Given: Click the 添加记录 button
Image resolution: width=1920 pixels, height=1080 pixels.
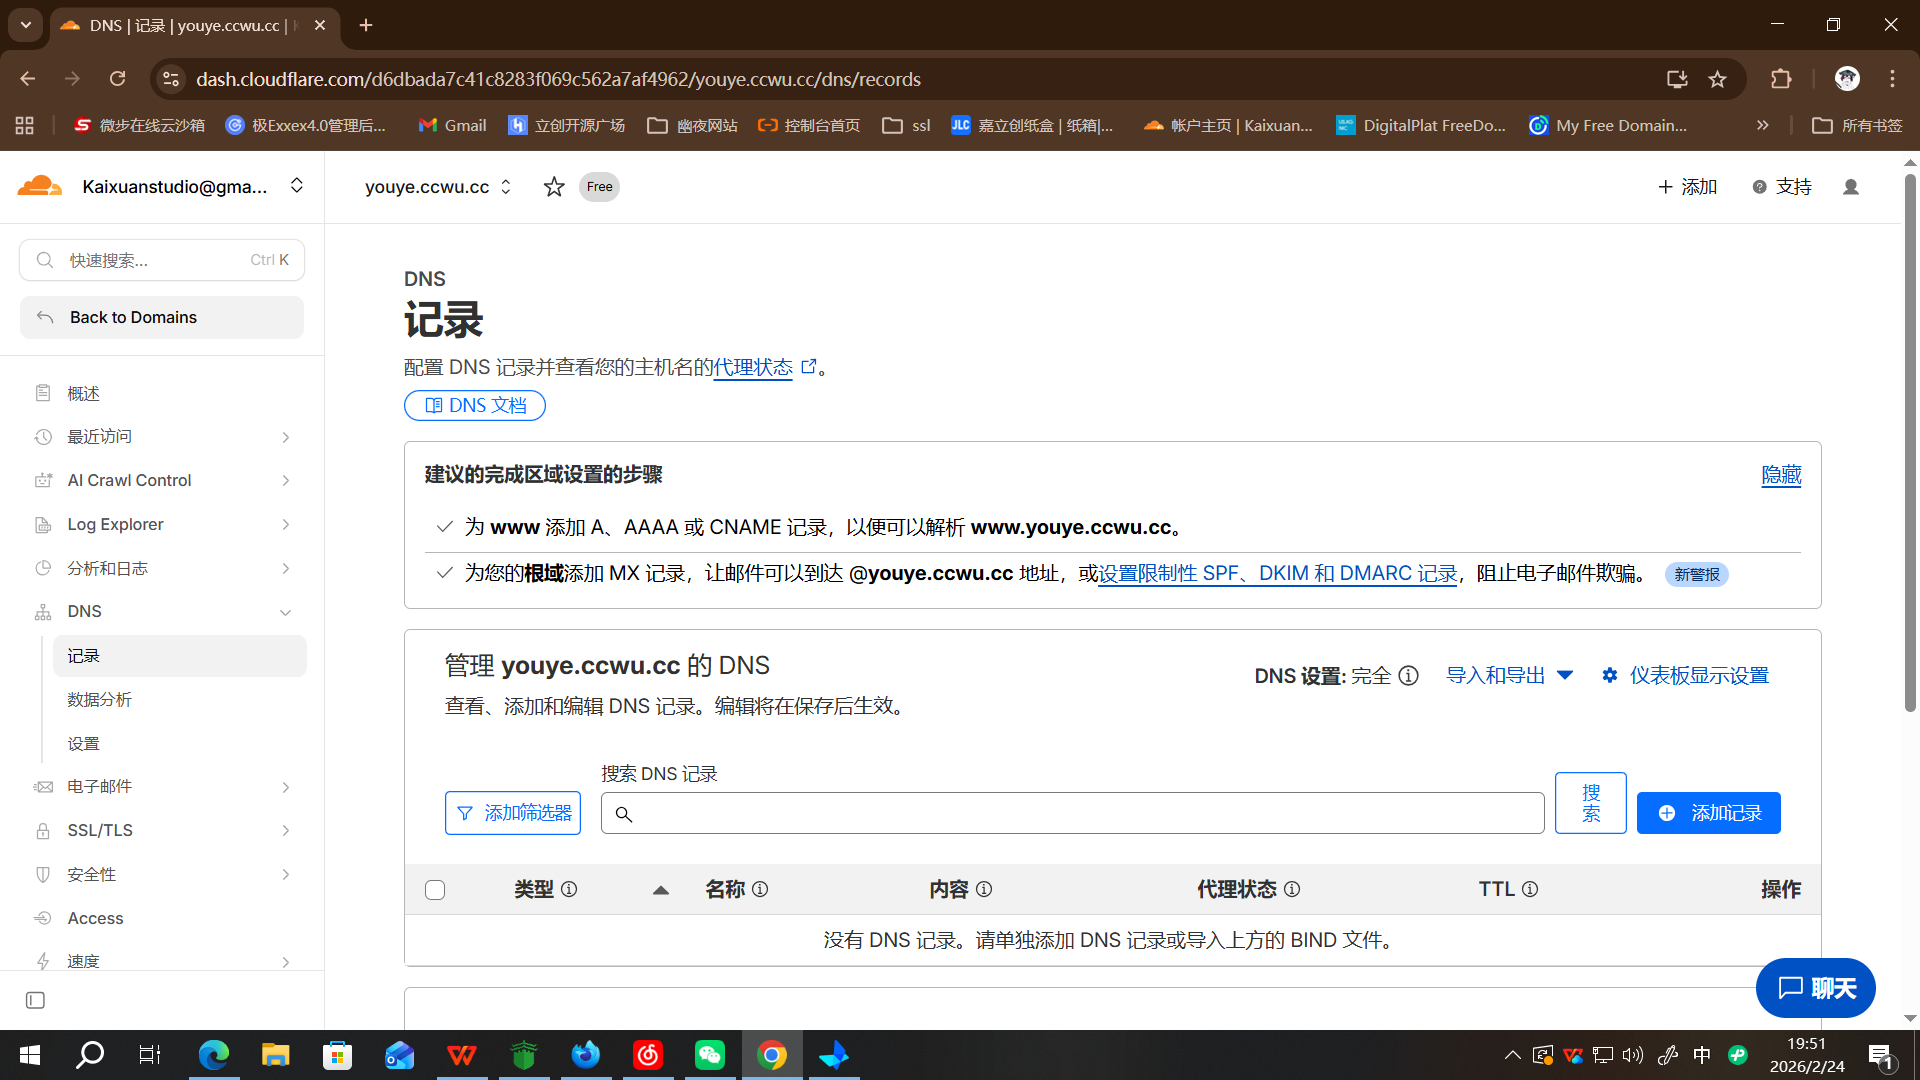Looking at the screenshot, I should pos(1708,813).
